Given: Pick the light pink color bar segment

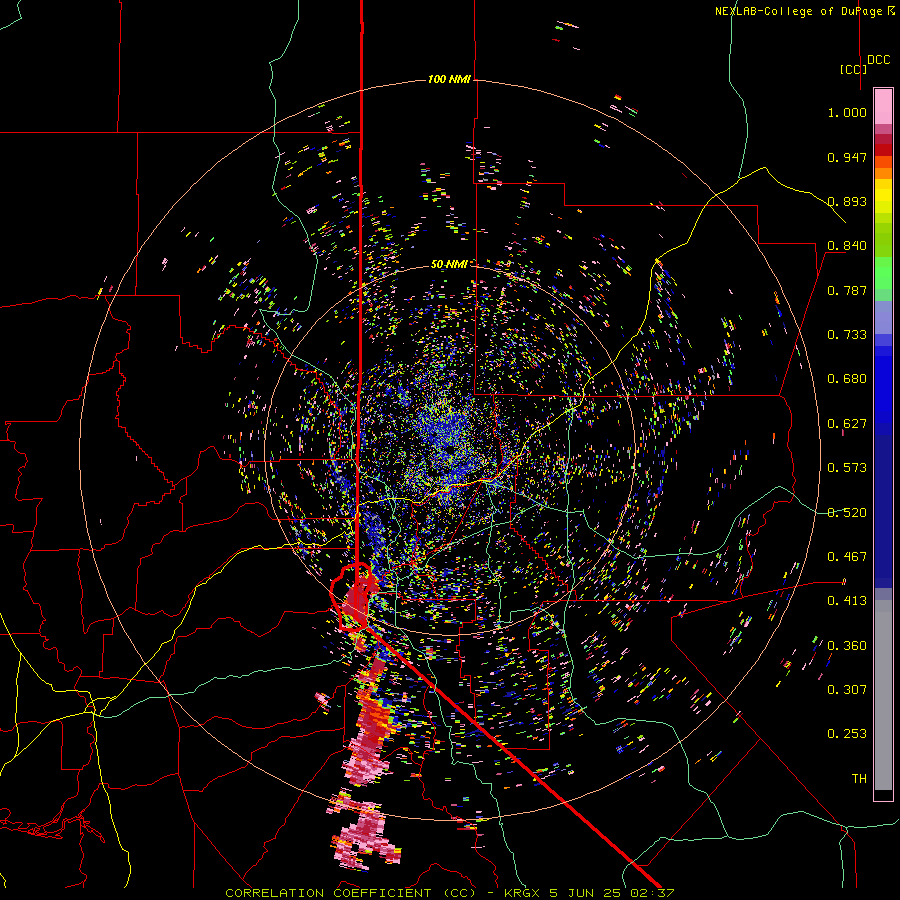Looking at the screenshot, I should click(x=883, y=107).
